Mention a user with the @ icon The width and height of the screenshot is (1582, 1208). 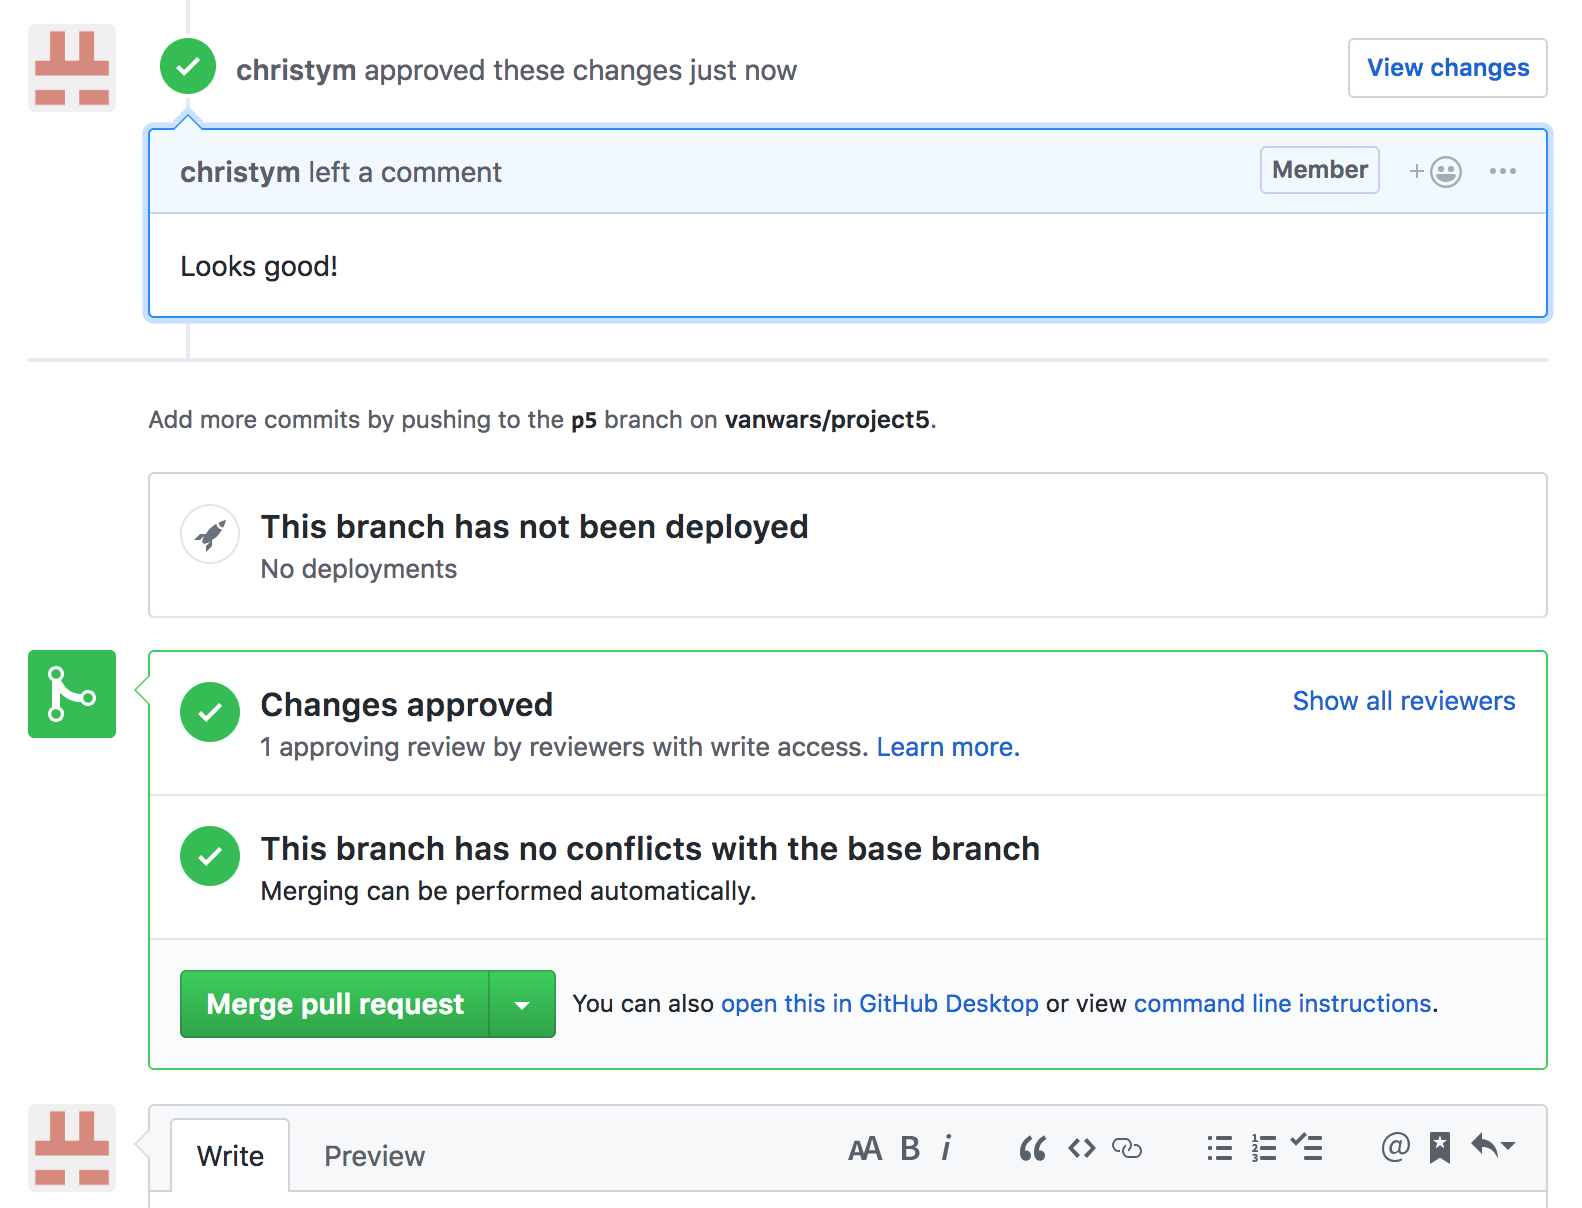pyautogui.click(x=1395, y=1147)
